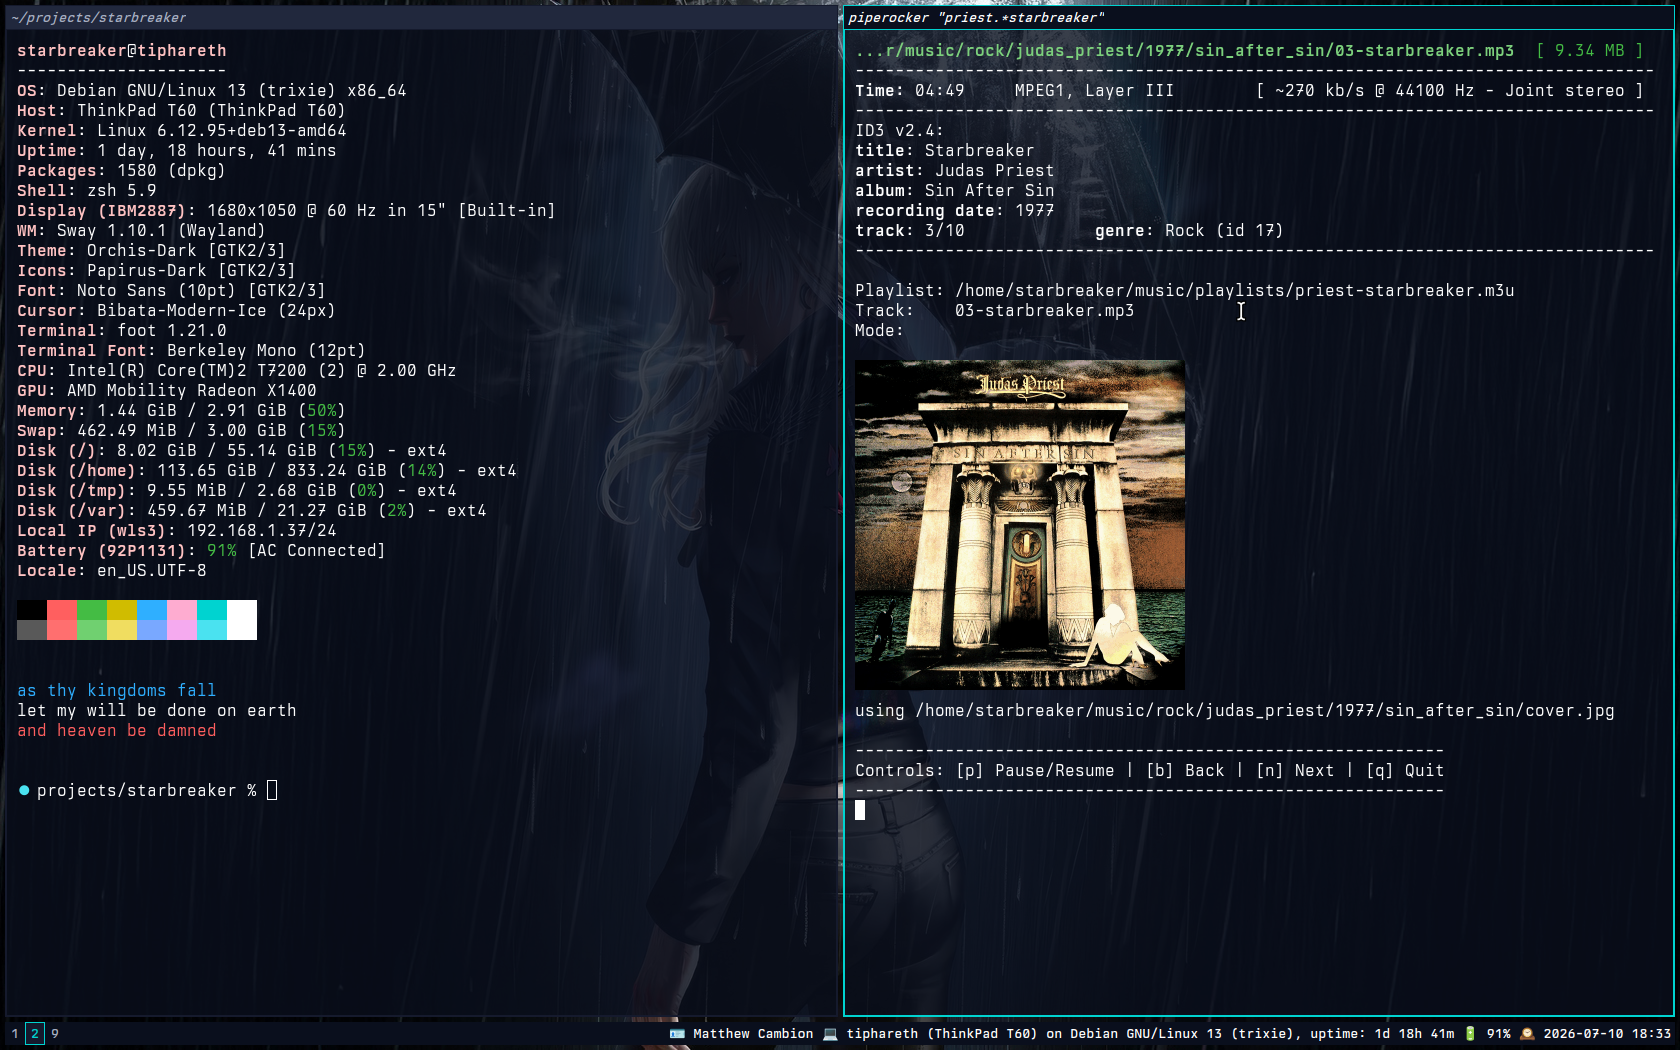Image resolution: width=1680 pixels, height=1050 pixels.
Task: Click the pink color block in top row
Action: (182, 610)
